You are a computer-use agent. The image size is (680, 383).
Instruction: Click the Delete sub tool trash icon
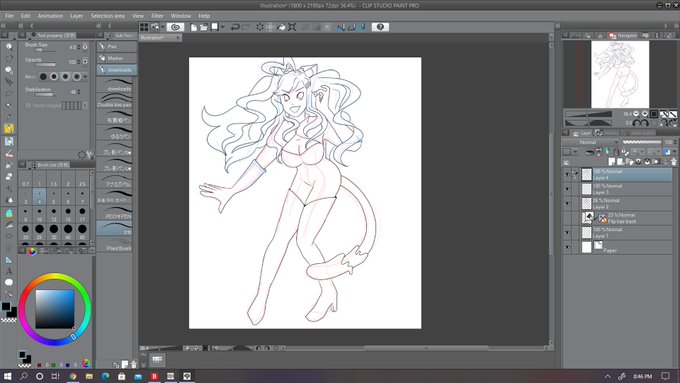[134, 364]
